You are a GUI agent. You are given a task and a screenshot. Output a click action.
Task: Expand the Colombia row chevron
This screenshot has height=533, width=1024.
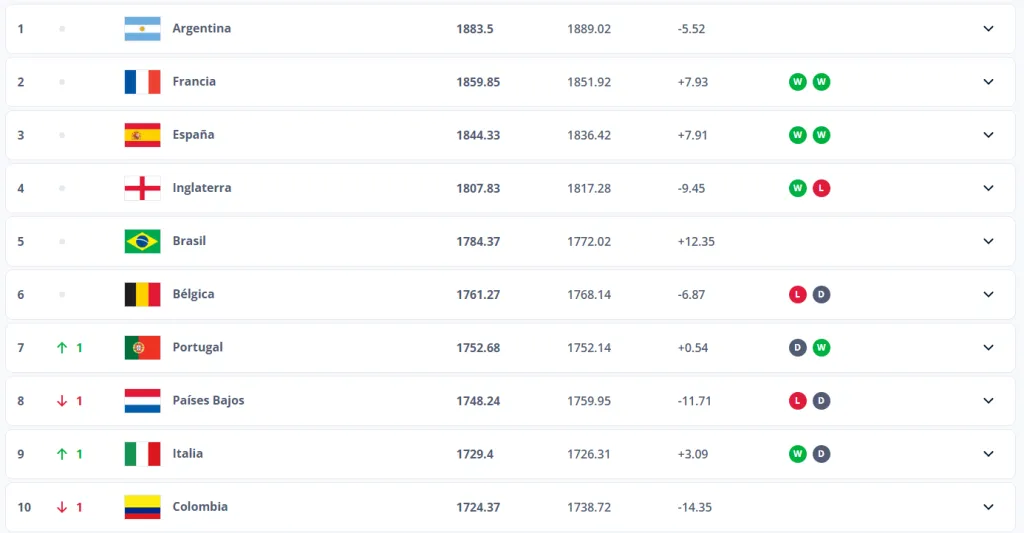click(988, 507)
